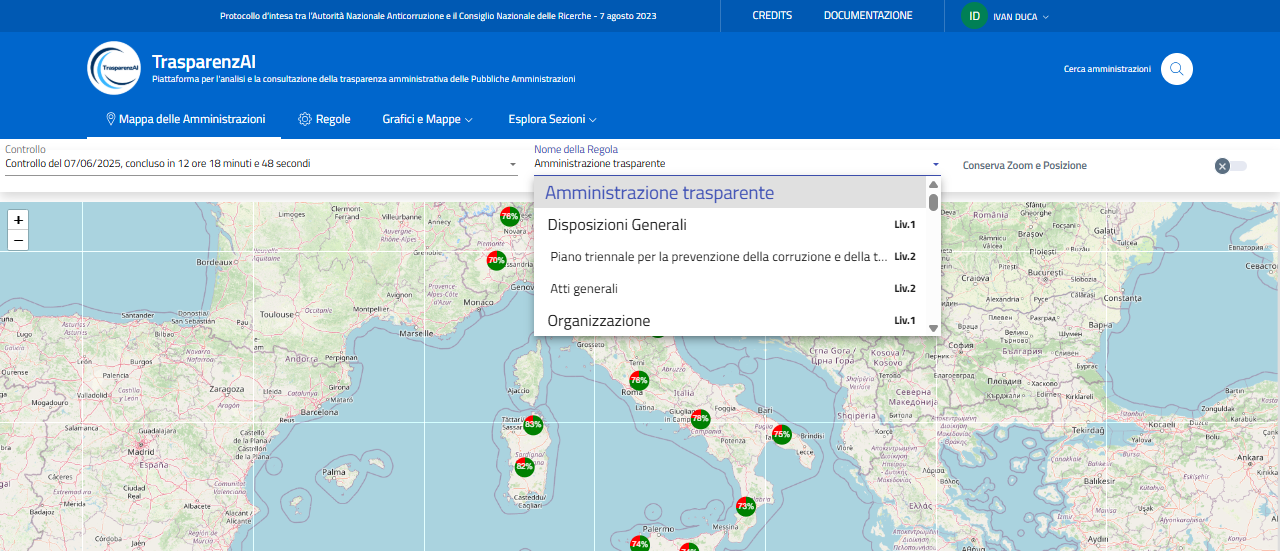Open the magnifier search button
This screenshot has height=551, width=1280.
click(x=1177, y=69)
